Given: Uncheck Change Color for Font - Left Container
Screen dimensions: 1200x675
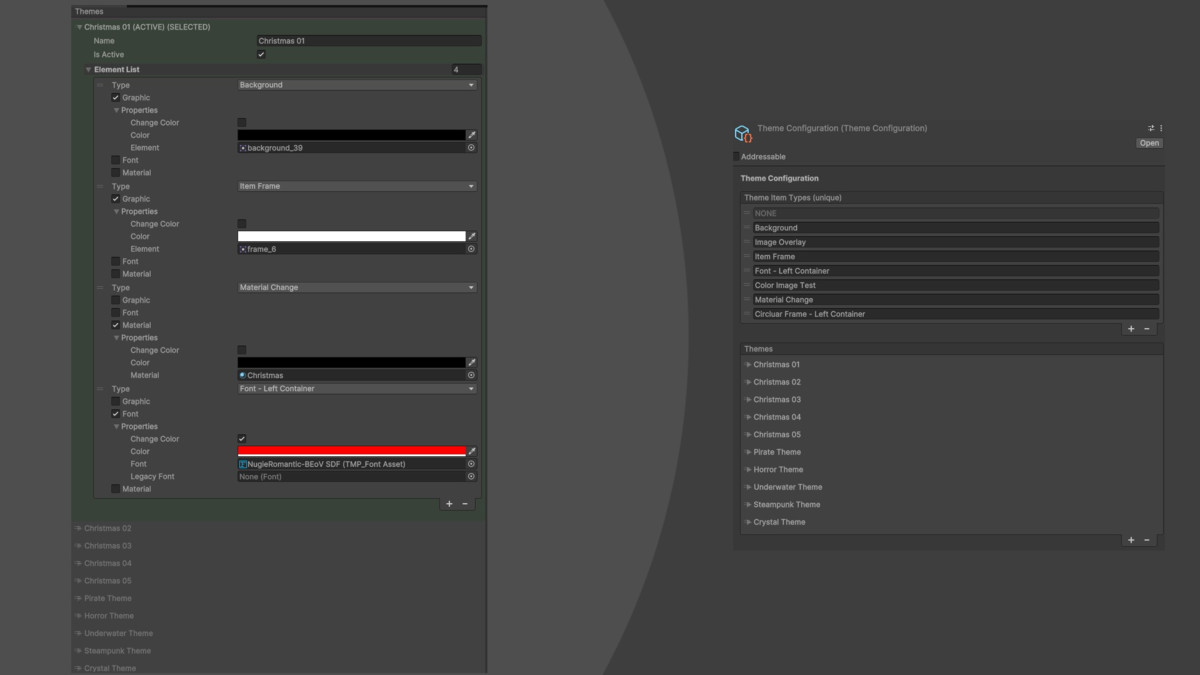Looking at the screenshot, I should click(x=240, y=438).
